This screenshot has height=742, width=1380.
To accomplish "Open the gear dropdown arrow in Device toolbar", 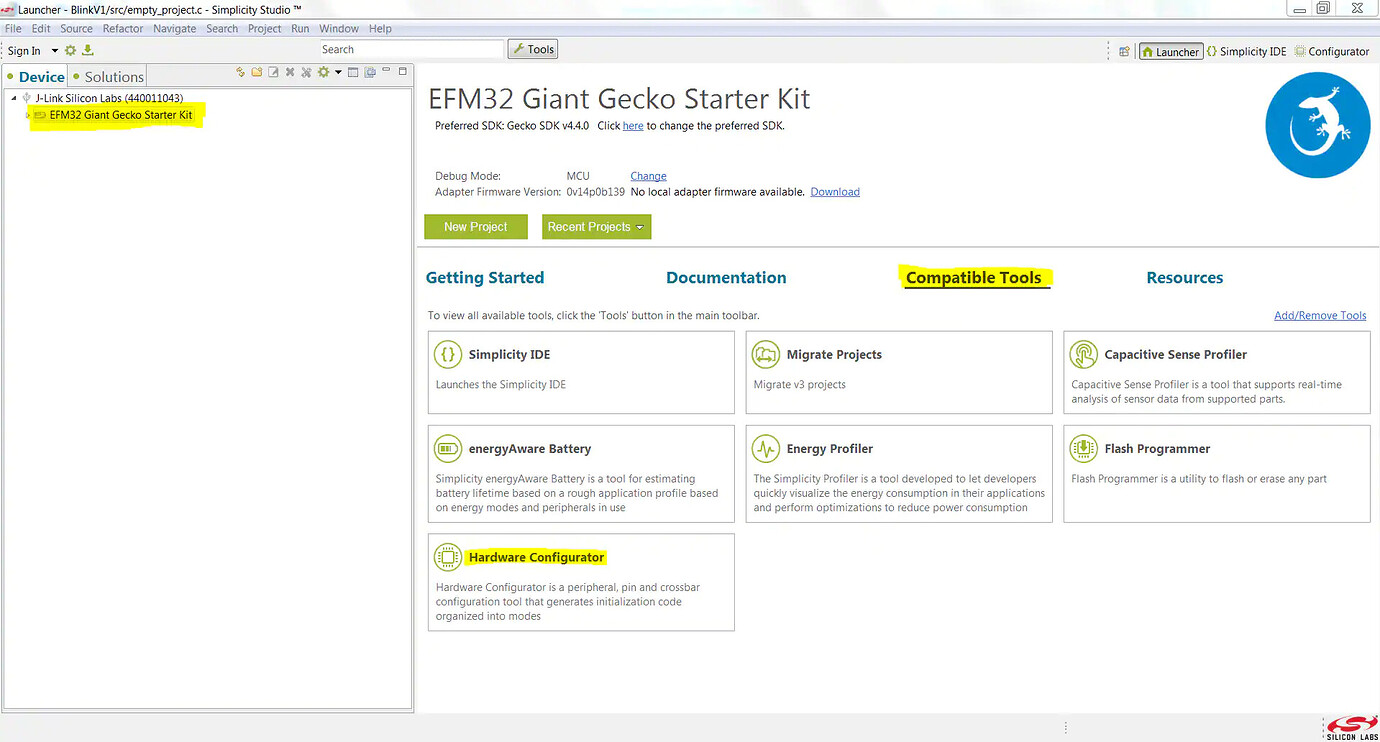I will coord(338,71).
